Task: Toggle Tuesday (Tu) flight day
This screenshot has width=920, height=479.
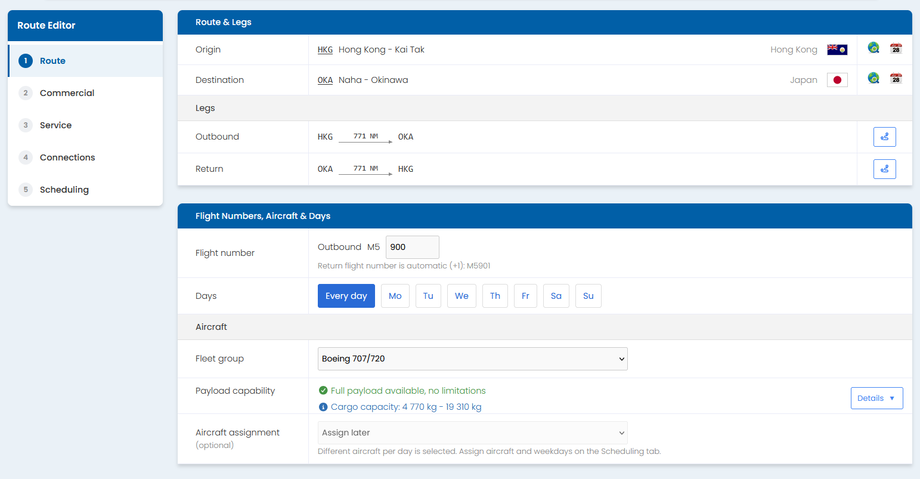Action: point(428,296)
